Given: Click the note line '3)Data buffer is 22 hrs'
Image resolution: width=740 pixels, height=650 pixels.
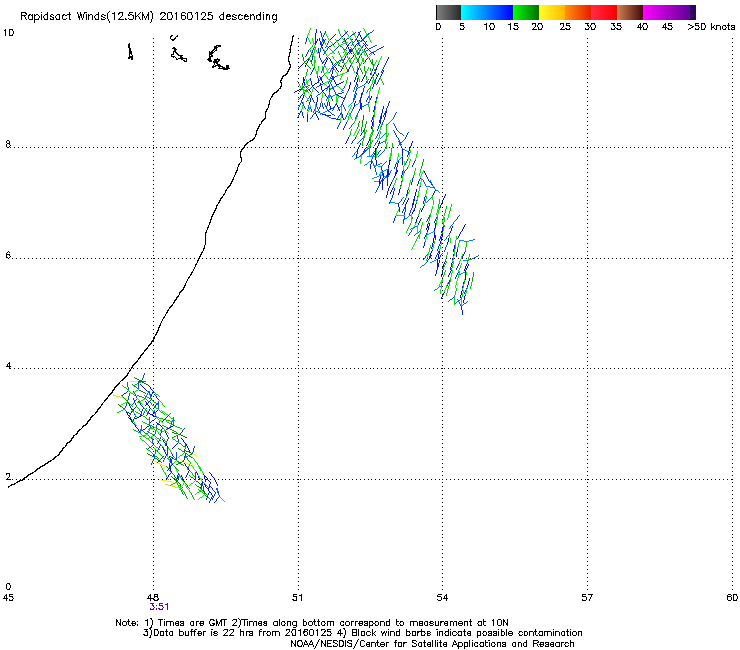Looking at the screenshot, I should (362, 633).
